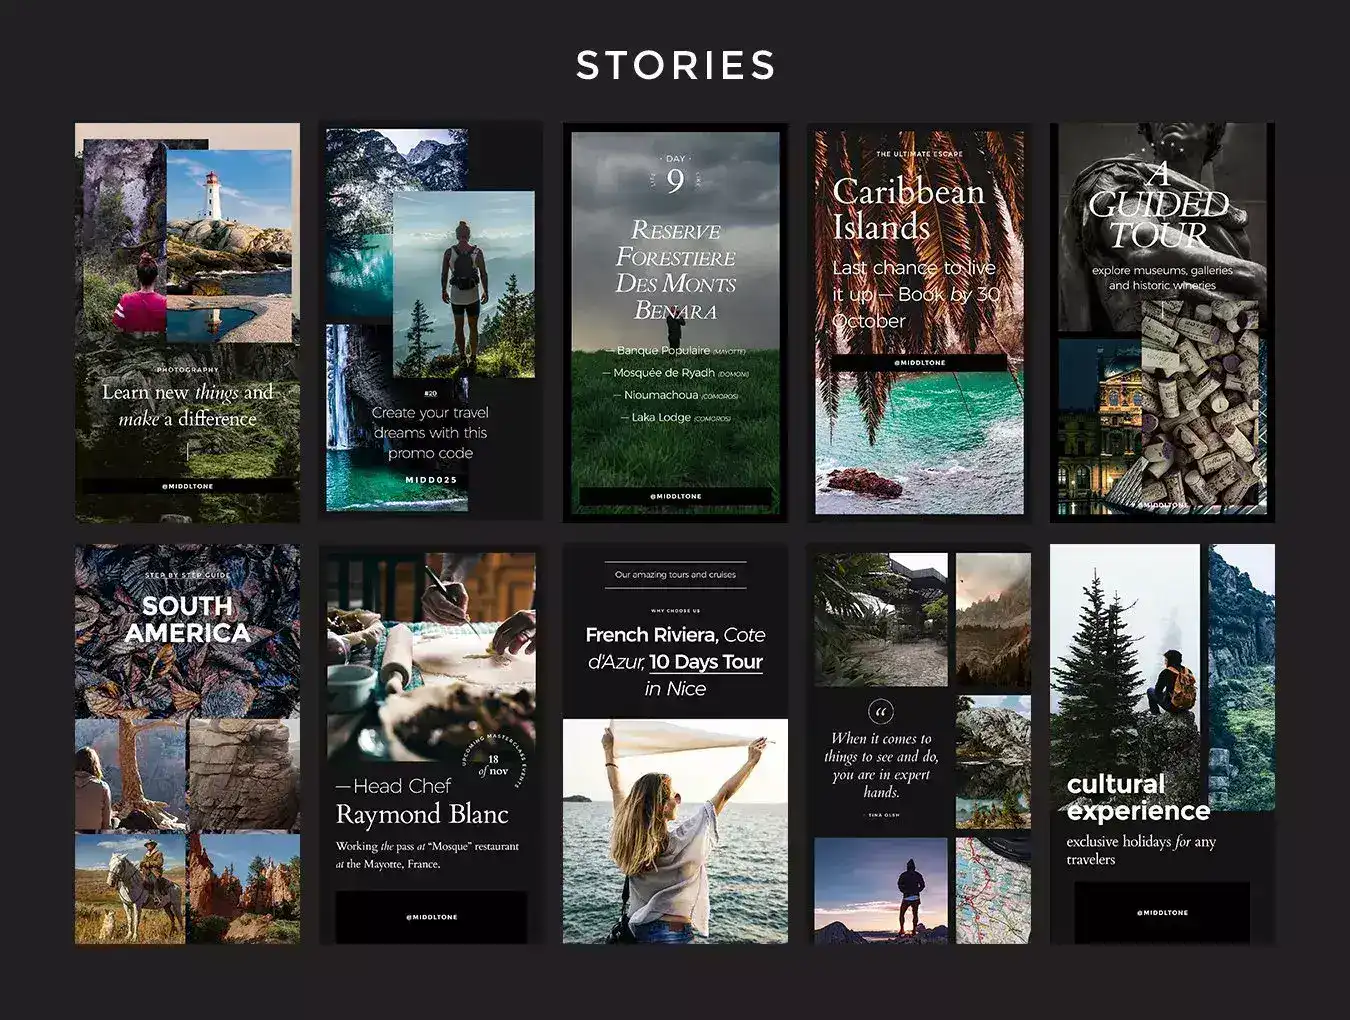Click the circular 18 of nov badge

[x=496, y=766]
